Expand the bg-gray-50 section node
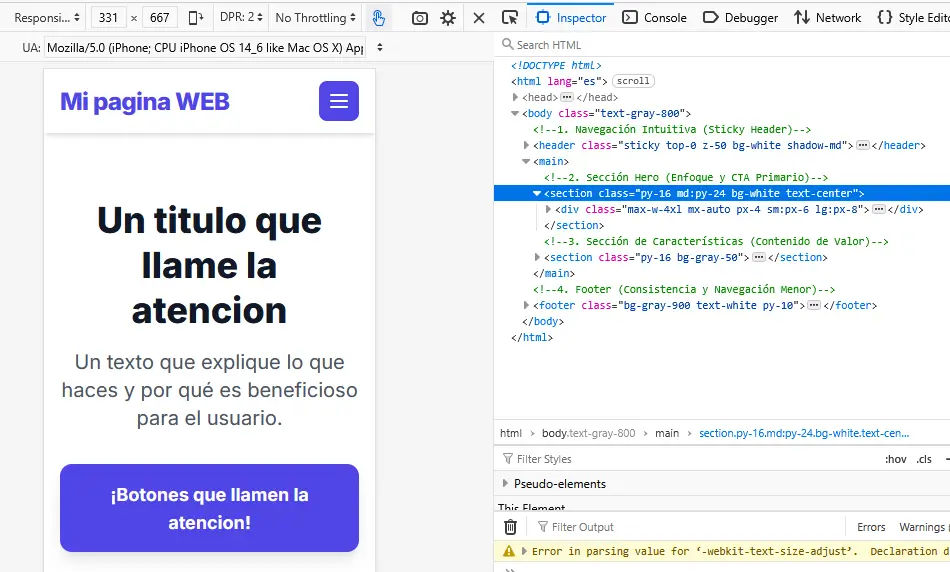 coord(537,257)
